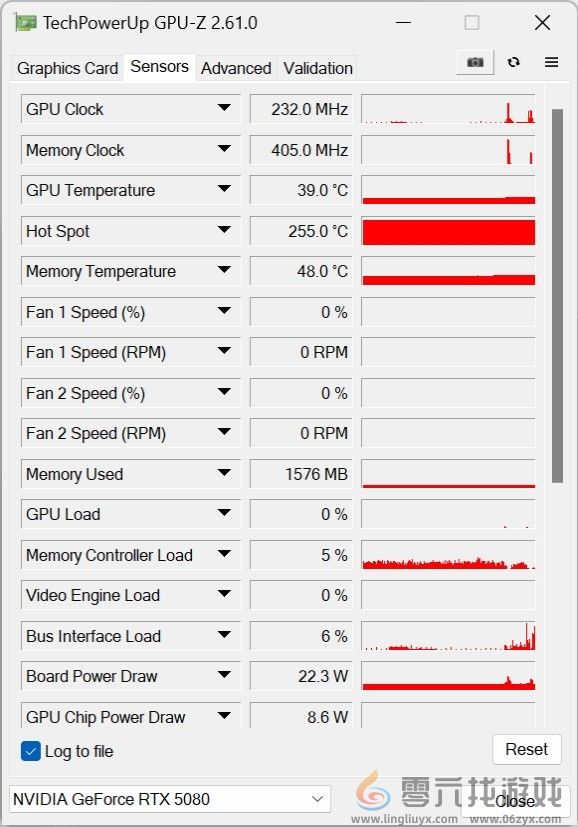Switch to the Graphics Card tab
Viewport: 578px width, 827px height.
click(66, 68)
